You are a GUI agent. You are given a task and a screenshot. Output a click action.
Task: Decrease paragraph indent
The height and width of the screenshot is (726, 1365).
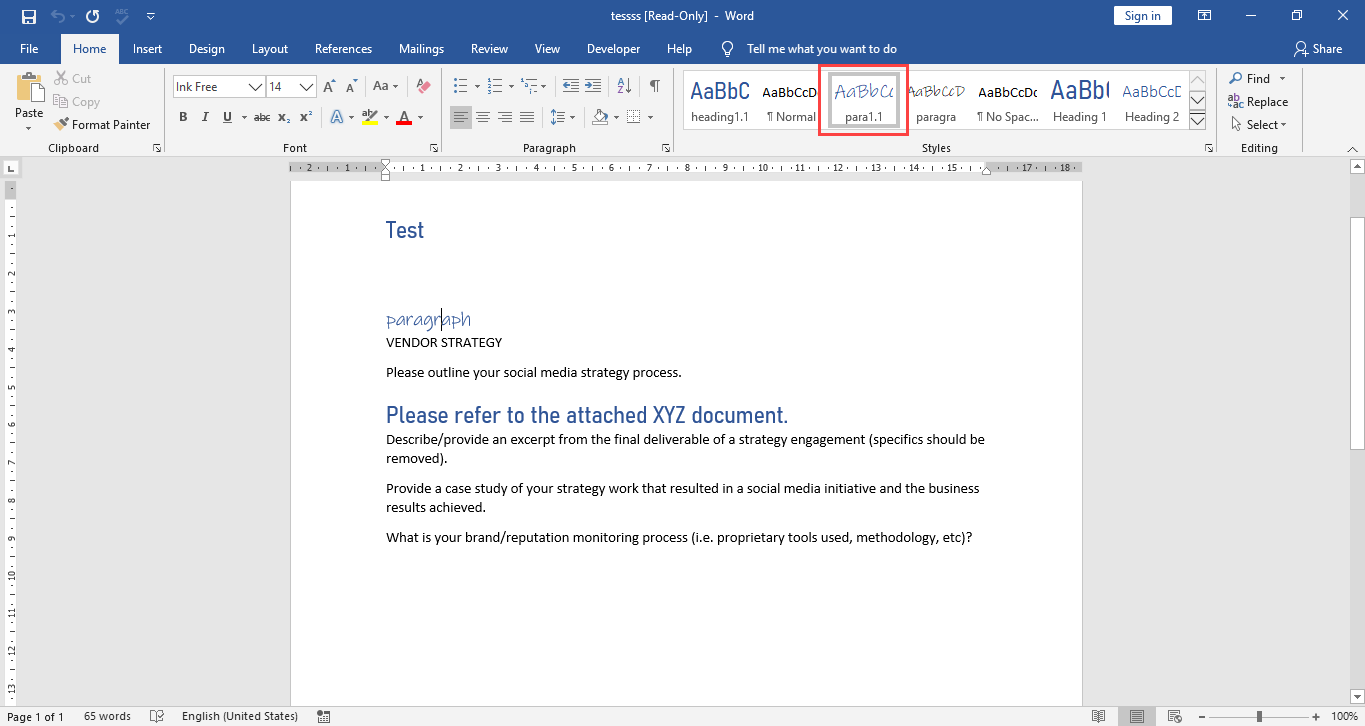pyautogui.click(x=570, y=87)
